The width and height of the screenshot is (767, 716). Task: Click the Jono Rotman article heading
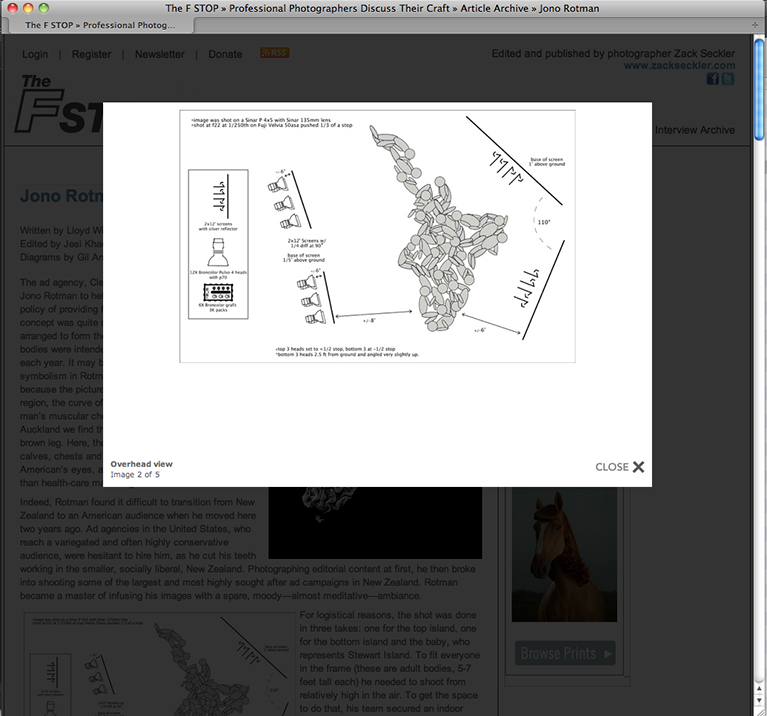(61, 196)
